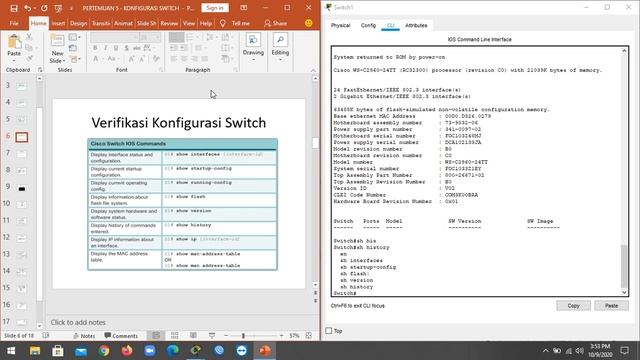Open the font name combo box

pyautogui.click(x=114, y=37)
